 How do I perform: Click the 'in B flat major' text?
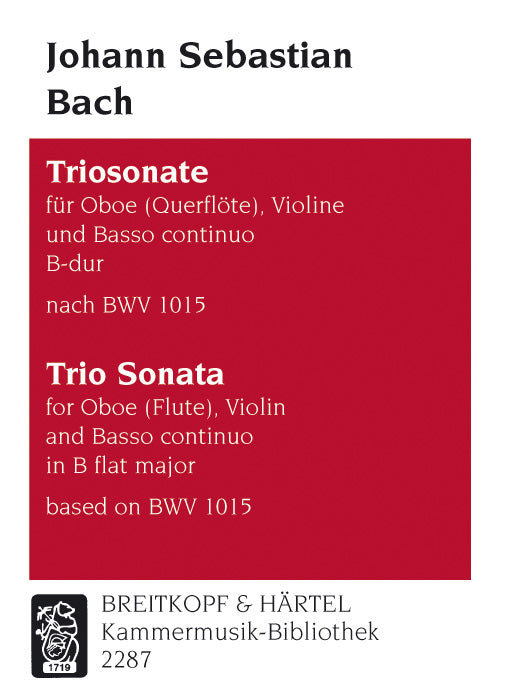point(121,466)
